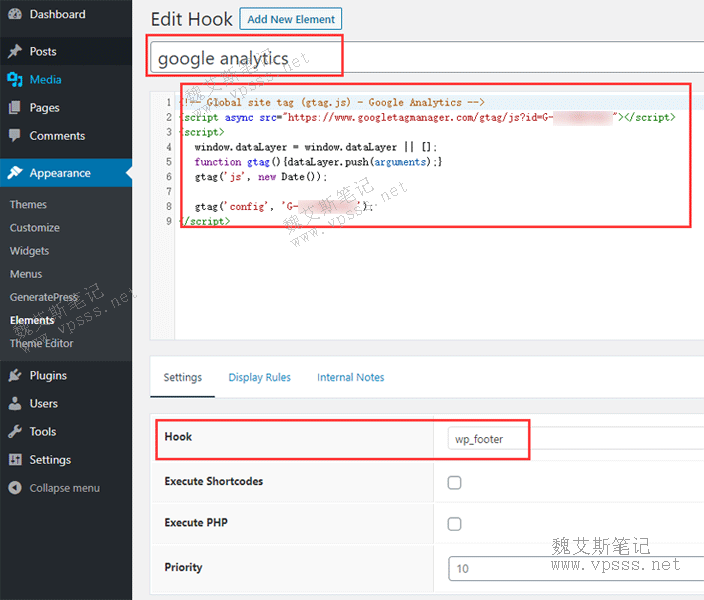Open Themes under Appearance
Viewport: 704px width, 600px height.
click(x=28, y=204)
